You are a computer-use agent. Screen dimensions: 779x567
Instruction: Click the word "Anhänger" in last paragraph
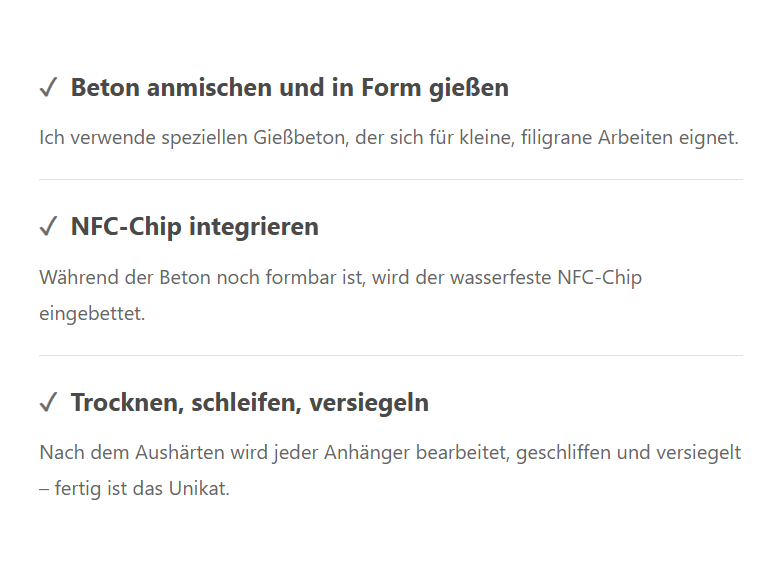pos(362,453)
